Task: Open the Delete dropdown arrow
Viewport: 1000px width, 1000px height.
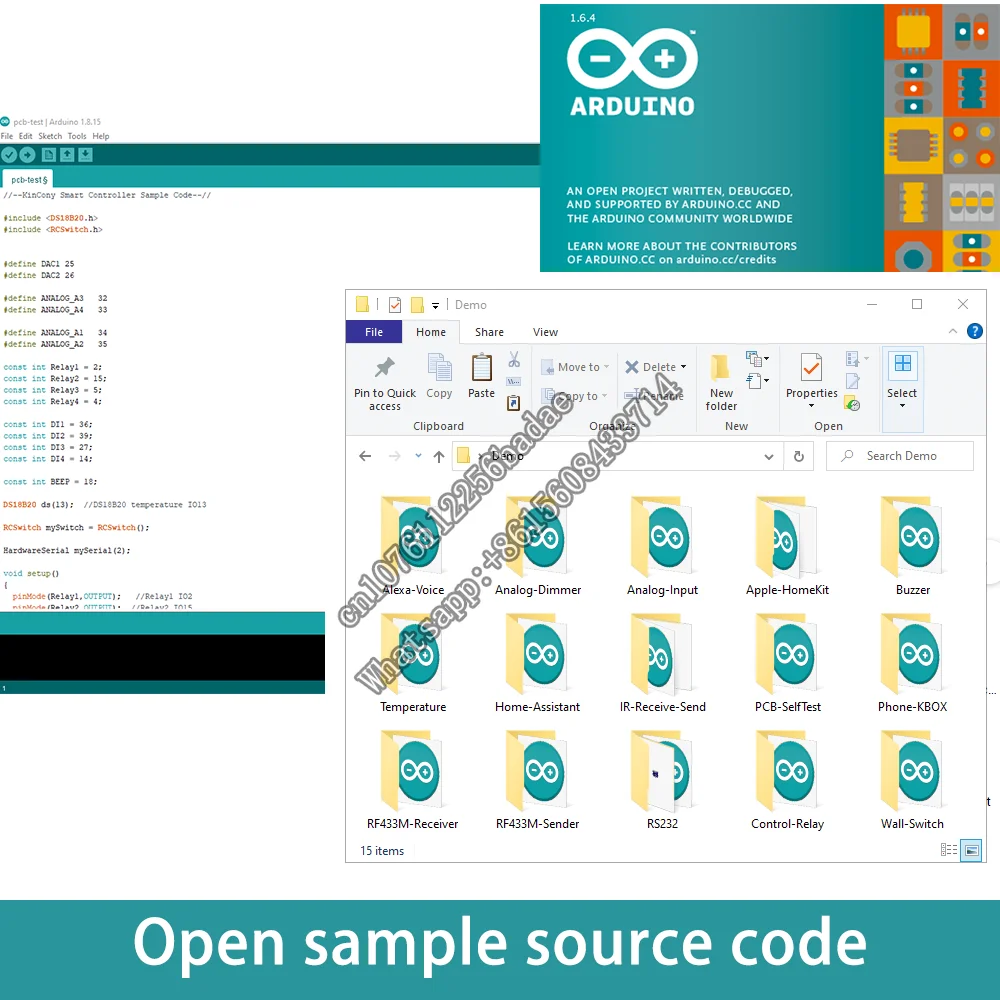Action: click(x=684, y=367)
